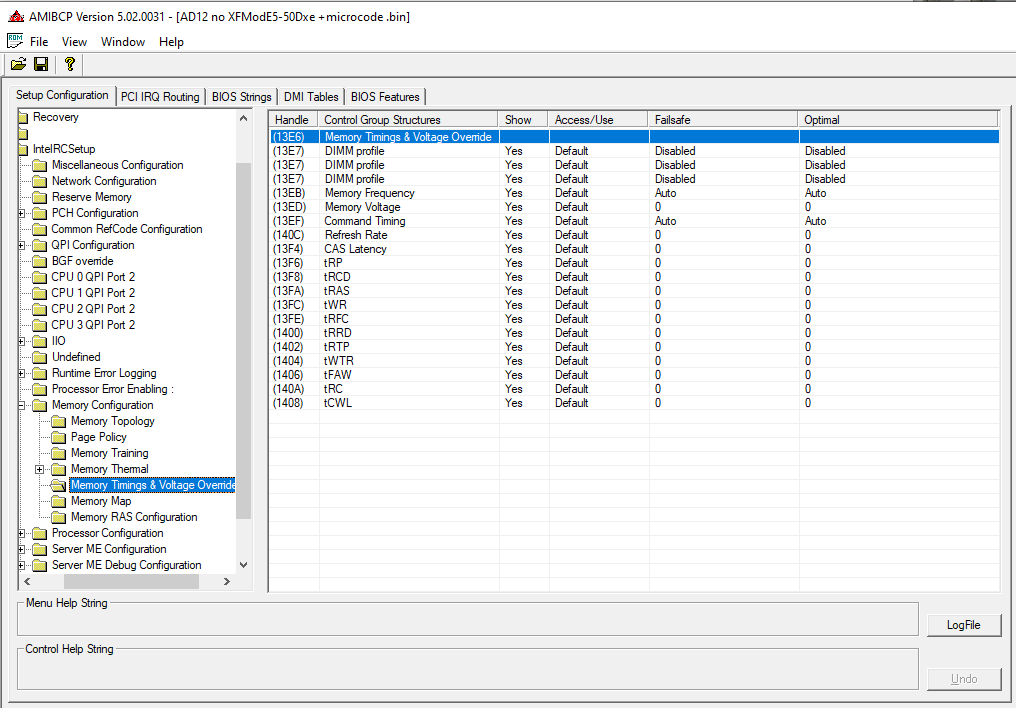Screen dimensions: 1016x708
Task: Open help with the question mark icon
Action: coord(69,64)
